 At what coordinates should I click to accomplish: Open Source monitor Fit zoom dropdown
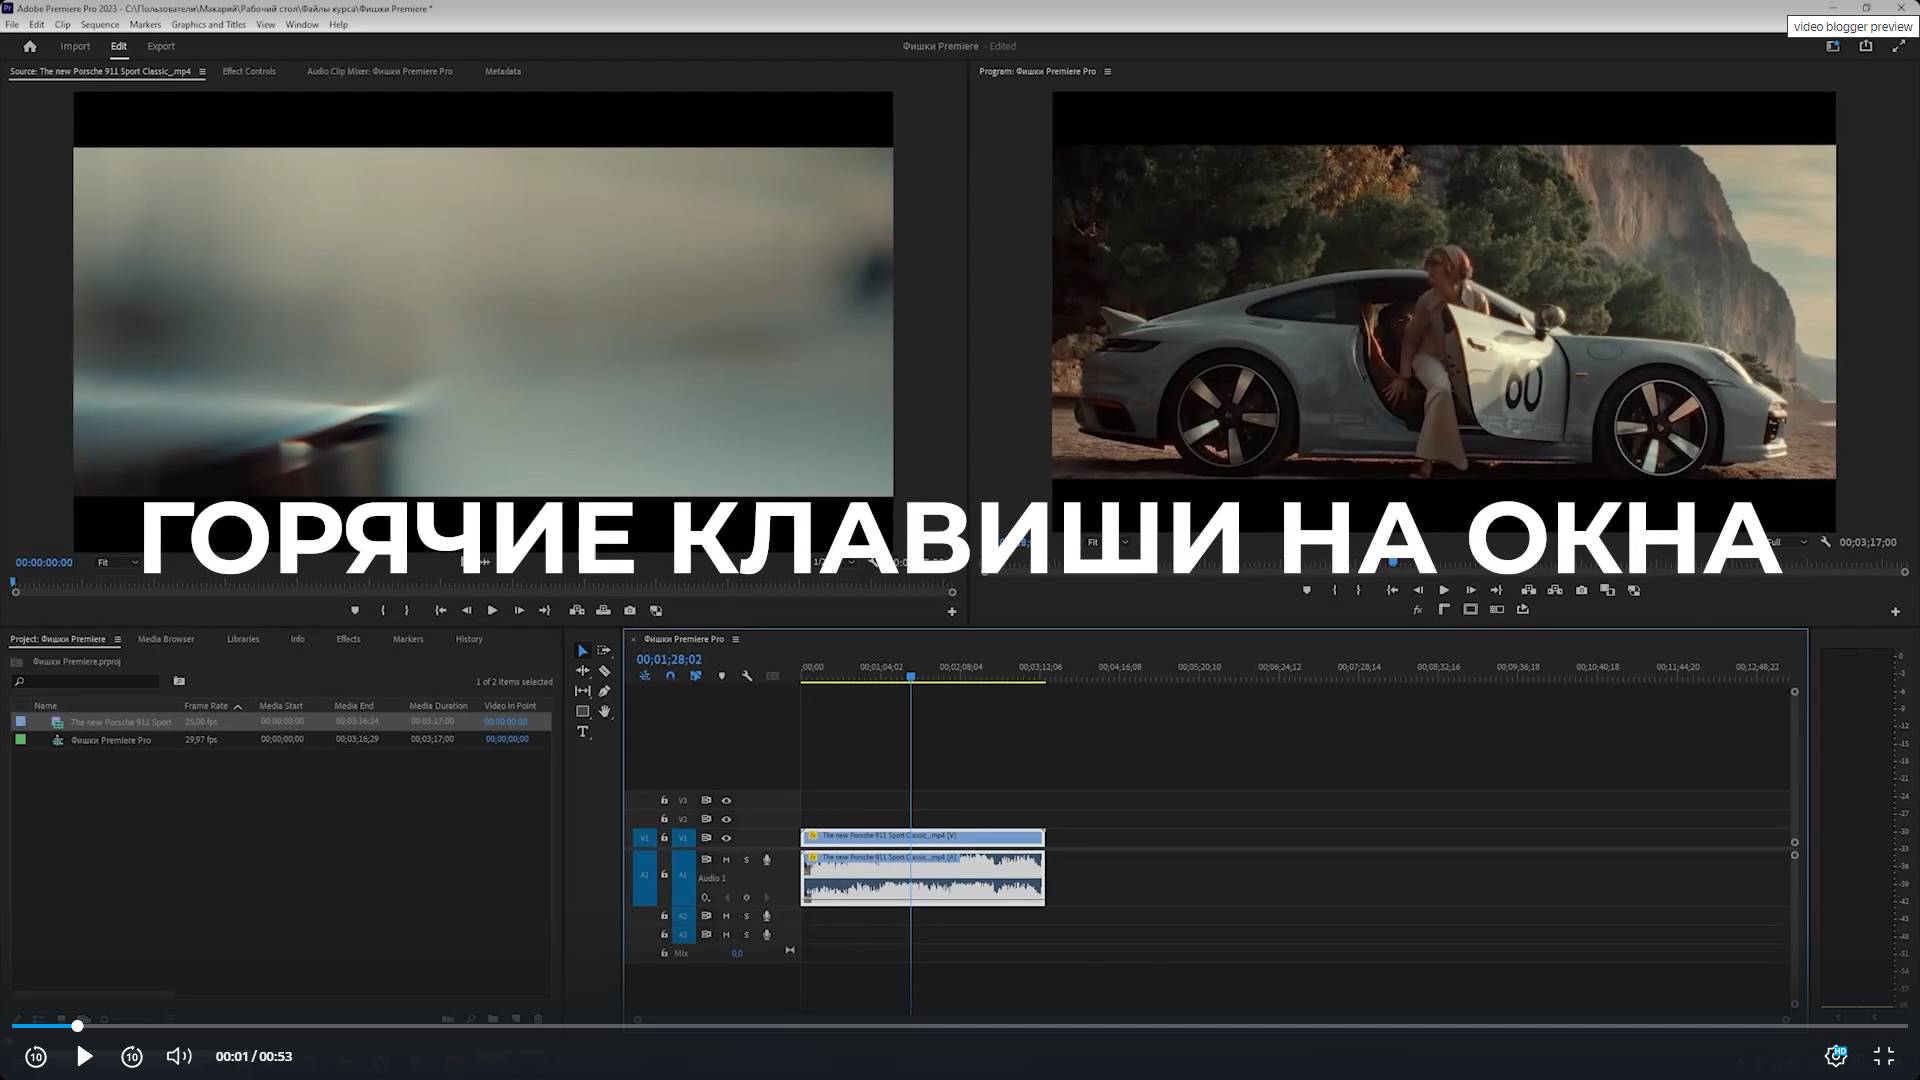pyautogui.click(x=117, y=563)
